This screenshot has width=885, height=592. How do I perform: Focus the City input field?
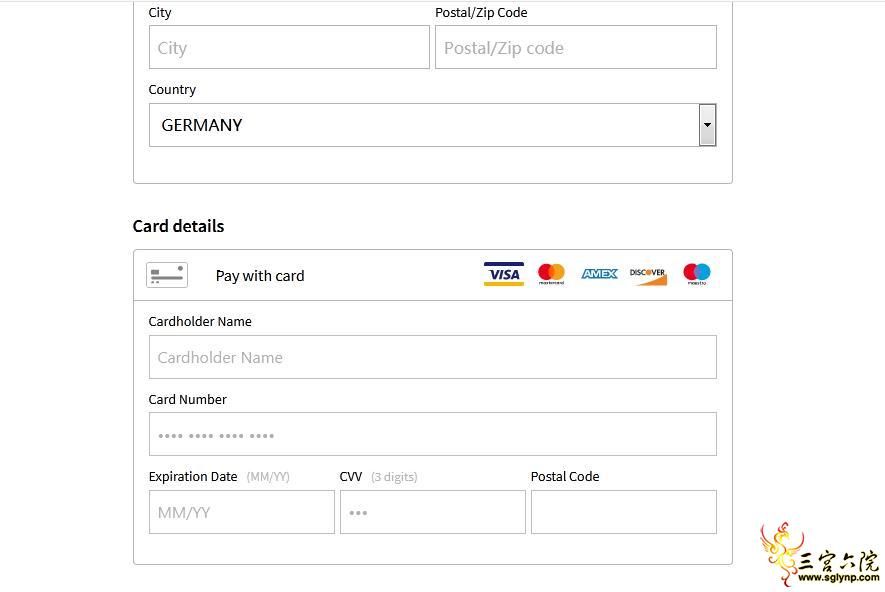pos(289,47)
